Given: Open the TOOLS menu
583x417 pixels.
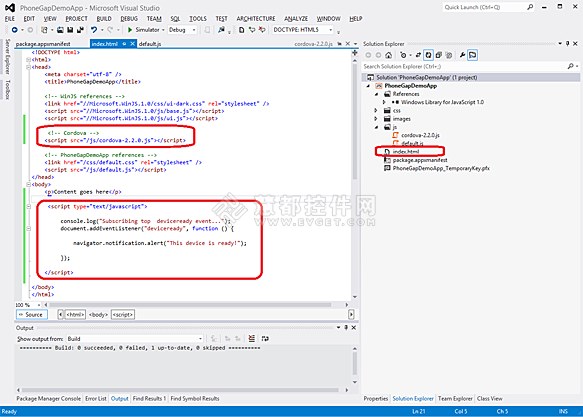Looking at the screenshot, I should tap(197, 19).
